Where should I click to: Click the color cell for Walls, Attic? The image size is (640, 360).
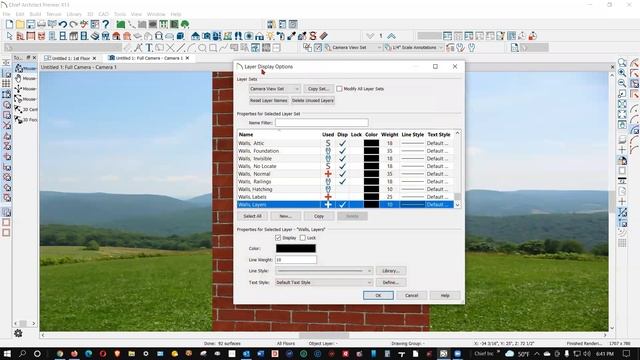point(371,143)
